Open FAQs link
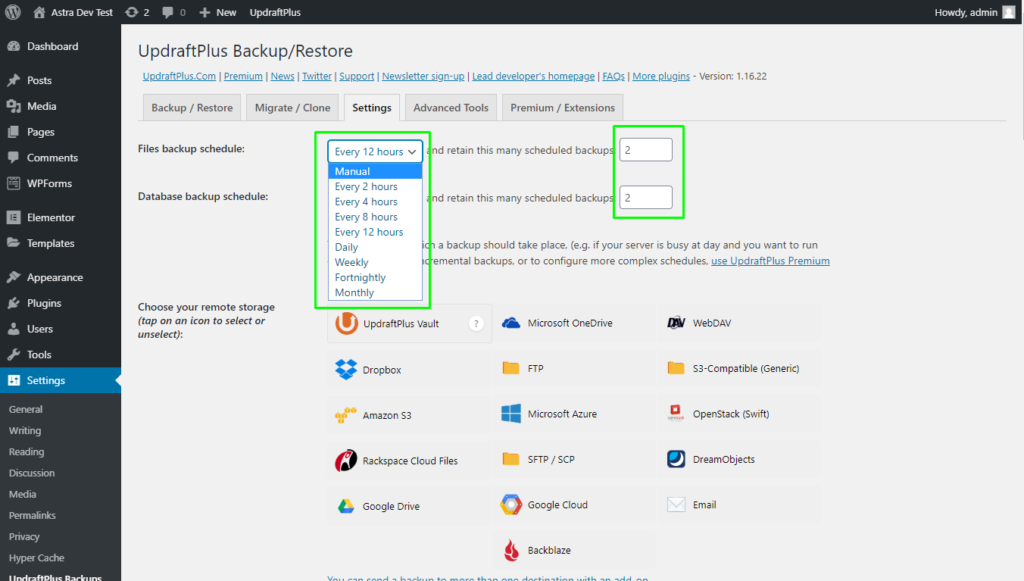Viewport: 1024px width, 581px height. [x=613, y=76]
